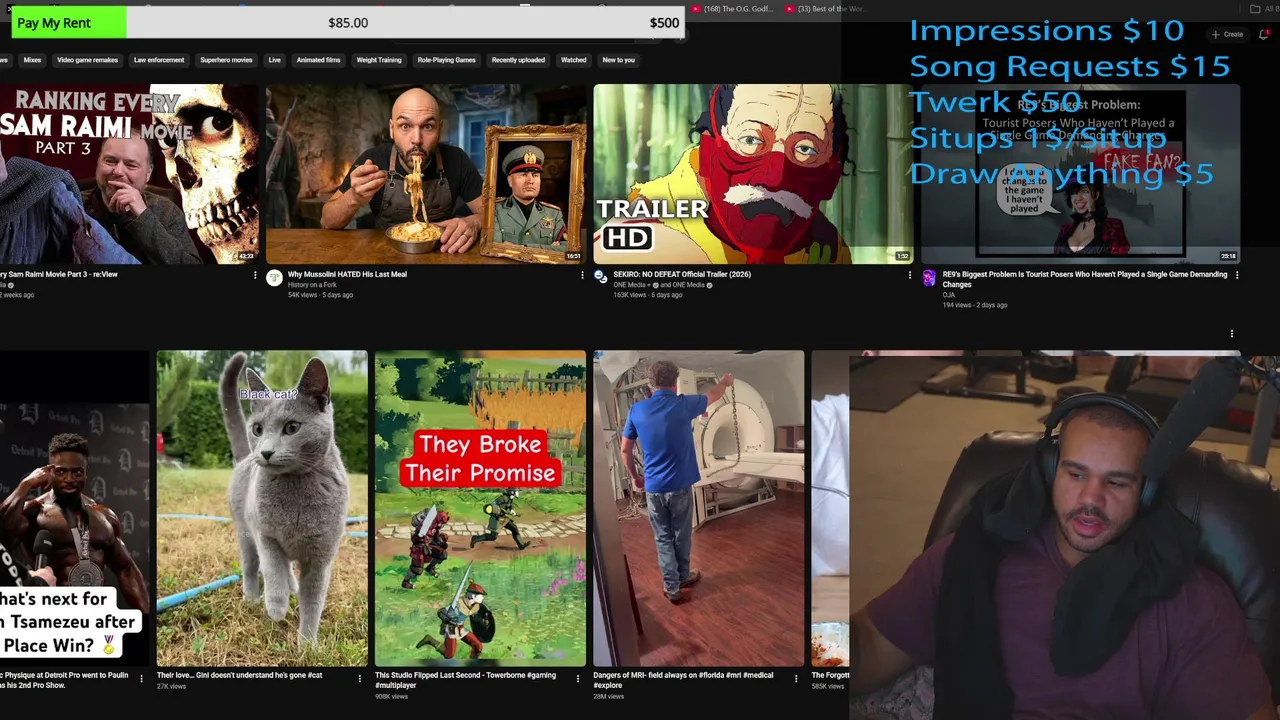Select the Weight Training chip
This screenshot has height=720, width=1280.
pyautogui.click(x=379, y=60)
